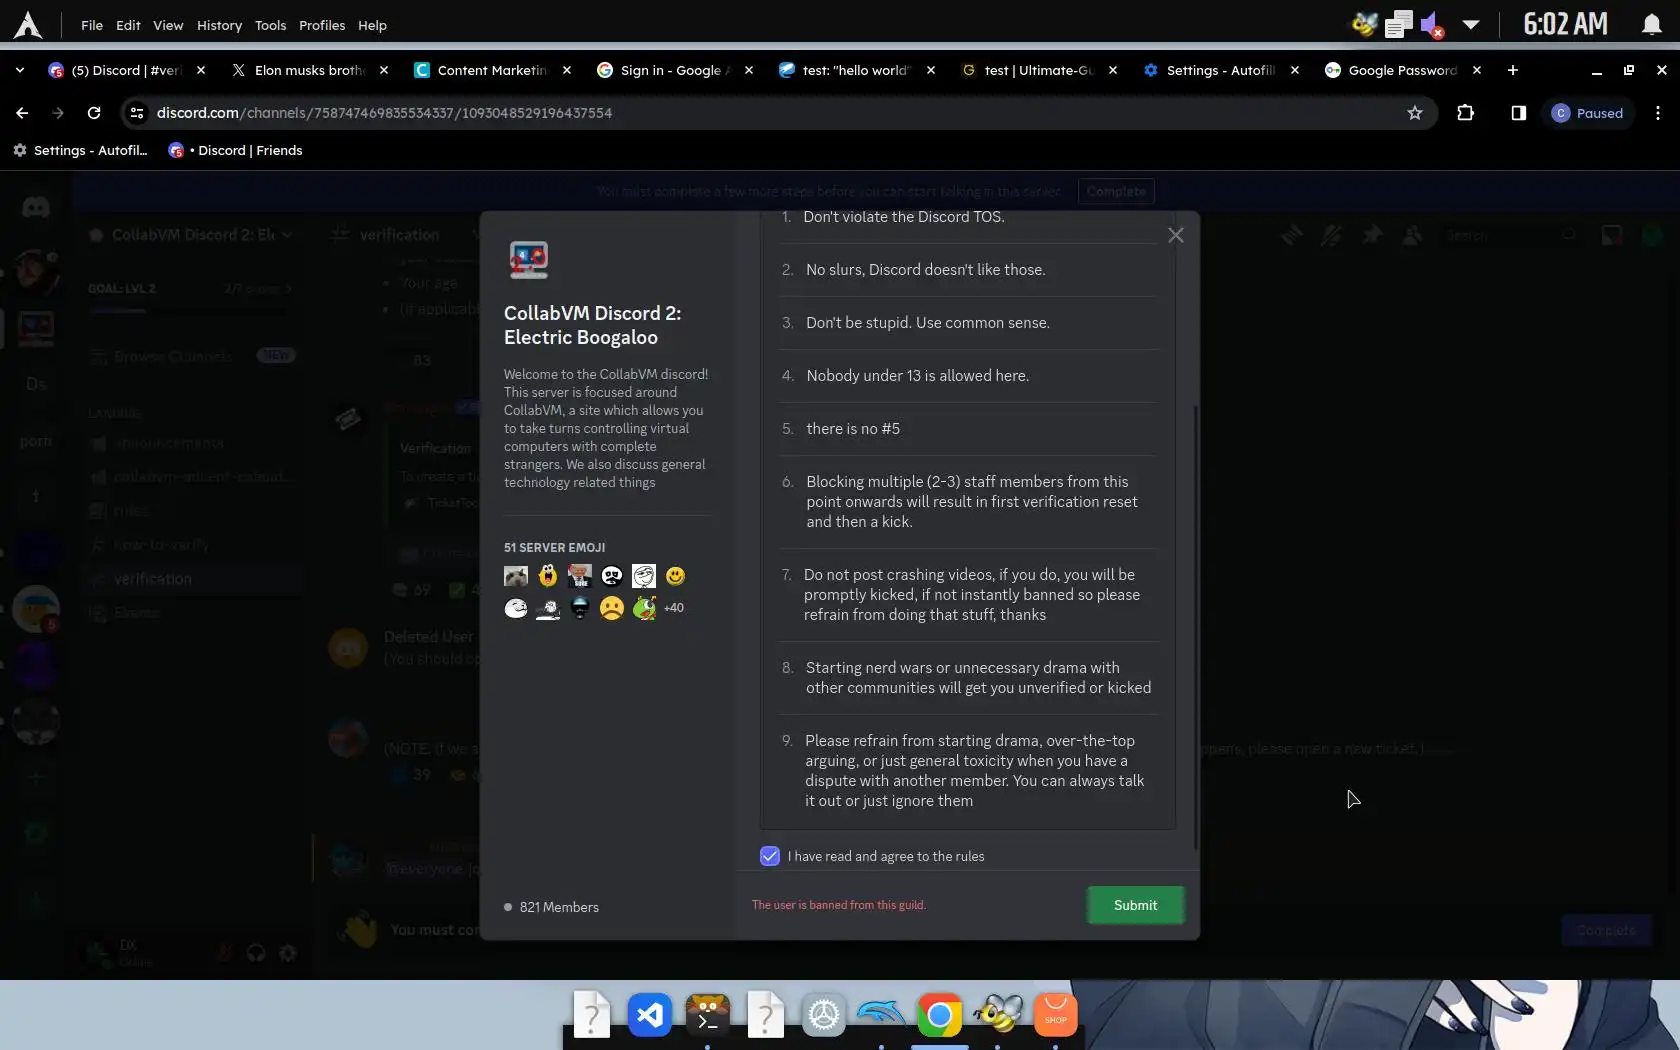Image resolution: width=1680 pixels, height=1050 pixels.
Task: View site information for discord.com
Action: [x=137, y=113]
